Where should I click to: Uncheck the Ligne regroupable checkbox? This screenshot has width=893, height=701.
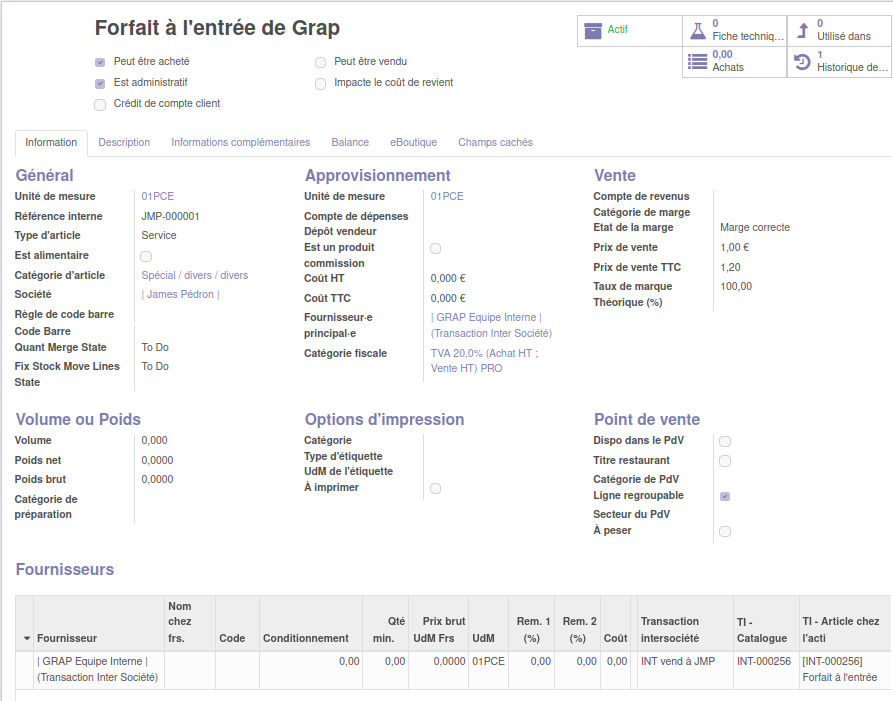(725, 496)
